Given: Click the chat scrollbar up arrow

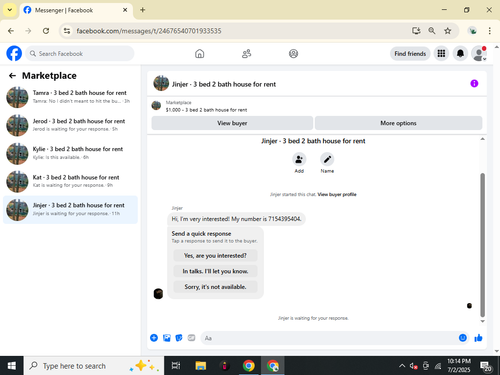Looking at the screenshot, I should (482, 139).
